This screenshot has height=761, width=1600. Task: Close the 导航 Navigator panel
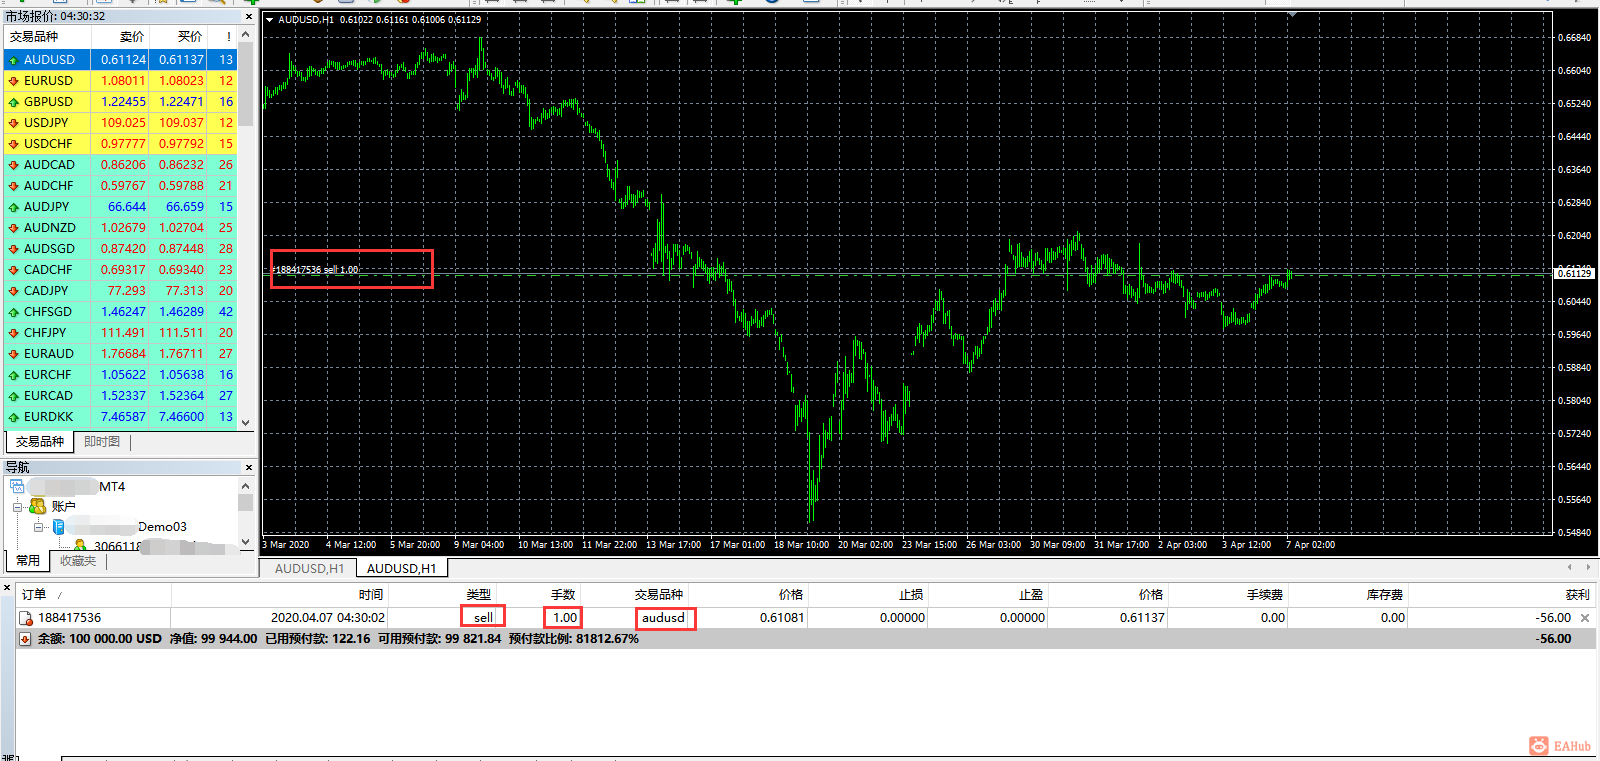coord(249,468)
